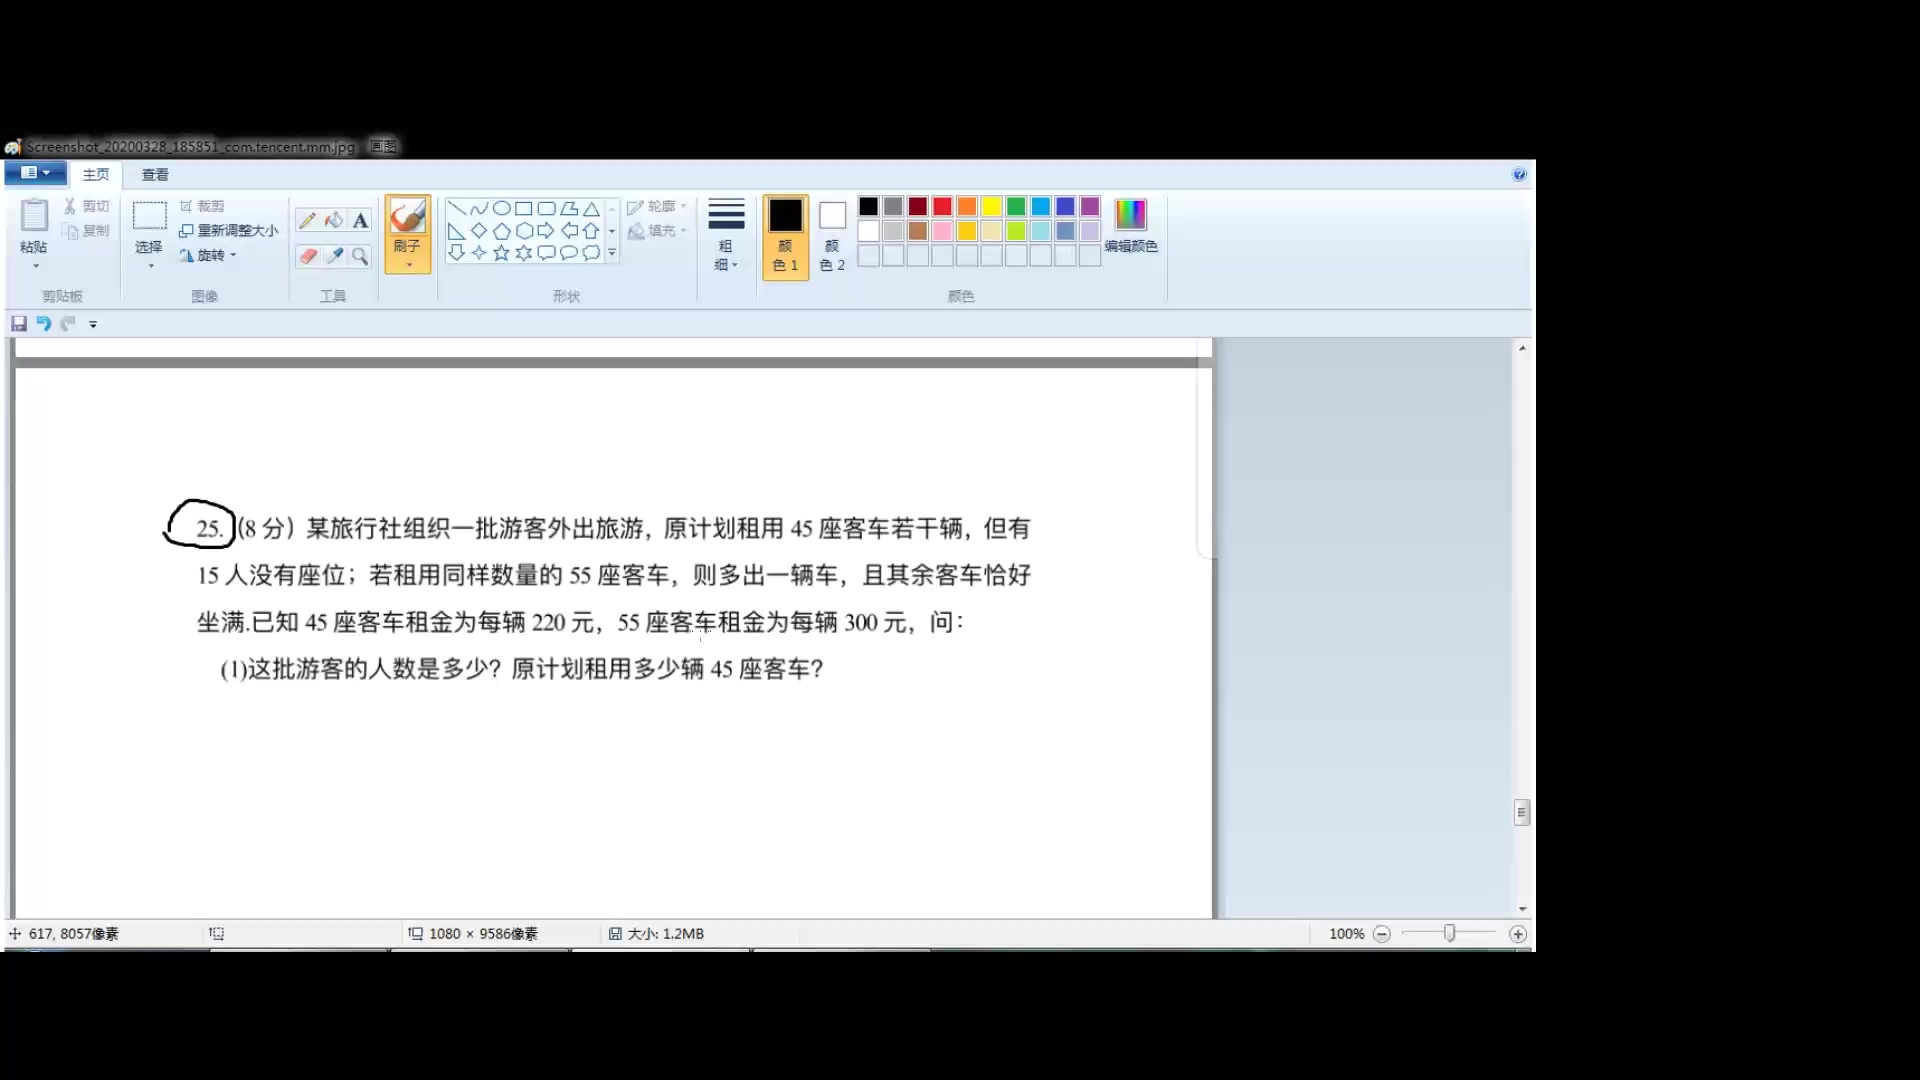Click 重新调整大小 (Resize) button
Viewport: 1920px width, 1080px height.
click(228, 229)
